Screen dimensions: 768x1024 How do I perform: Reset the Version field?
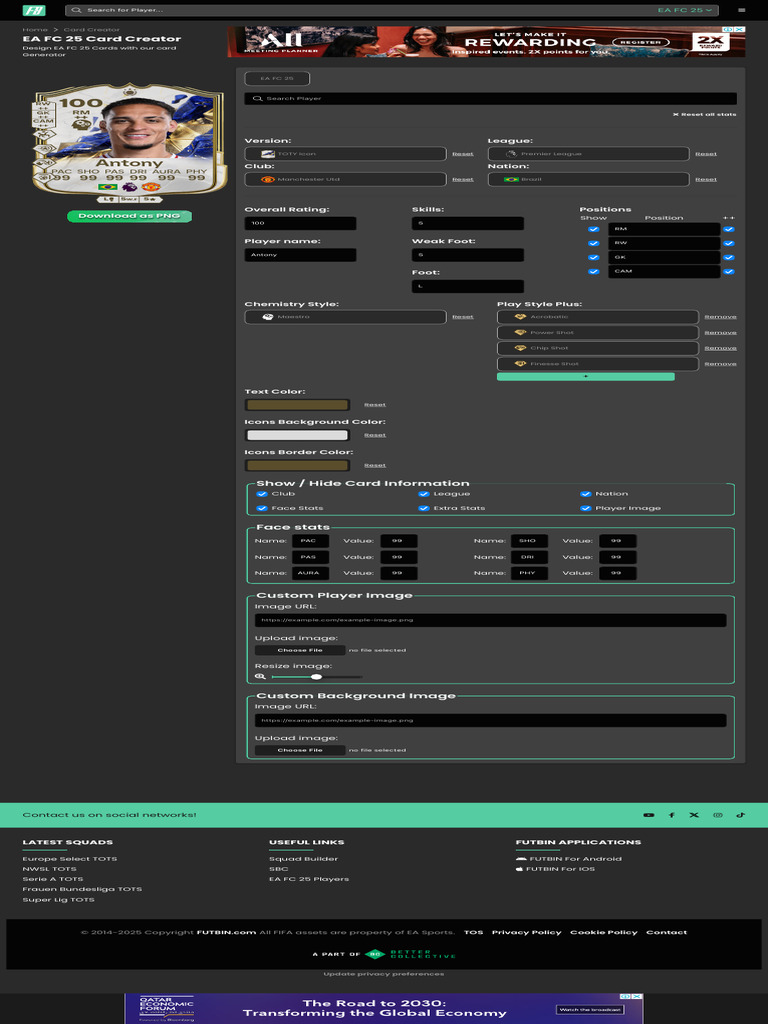pos(463,154)
